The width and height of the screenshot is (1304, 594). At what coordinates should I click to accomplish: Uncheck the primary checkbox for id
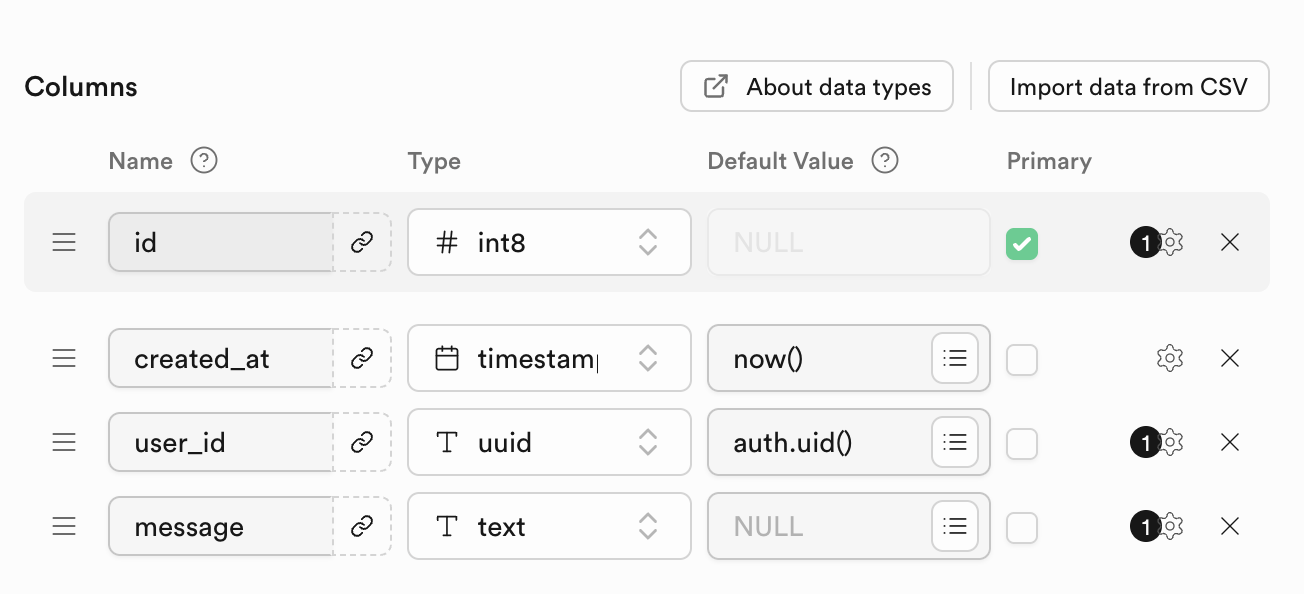pyautogui.click(x=1022, y=243)
